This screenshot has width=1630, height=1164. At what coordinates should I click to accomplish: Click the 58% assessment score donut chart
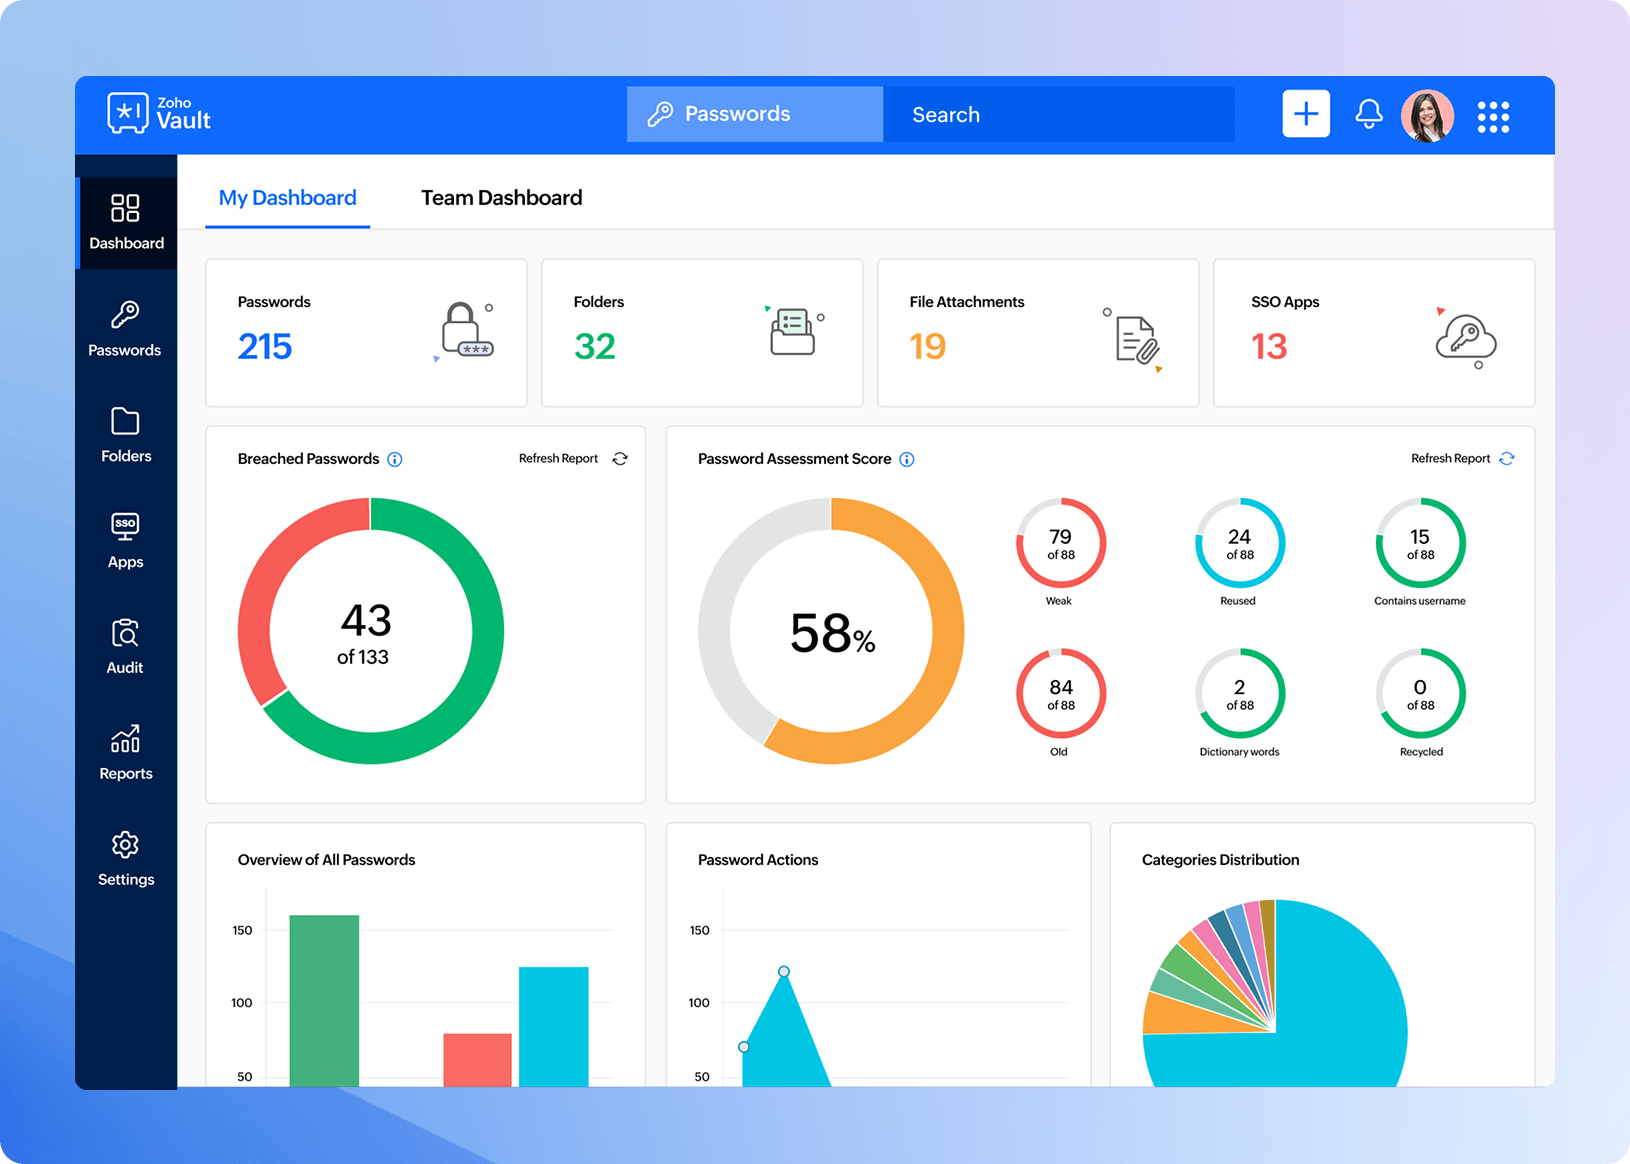point(830,631)
